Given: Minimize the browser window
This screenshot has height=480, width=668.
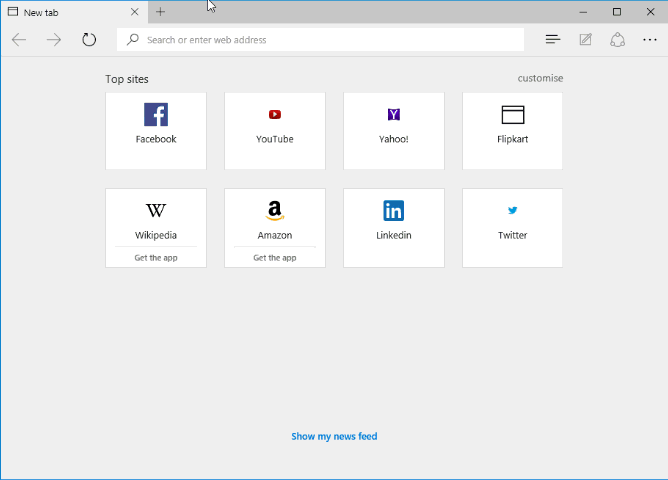Looking at the screenshot, I should coord(583,12).
